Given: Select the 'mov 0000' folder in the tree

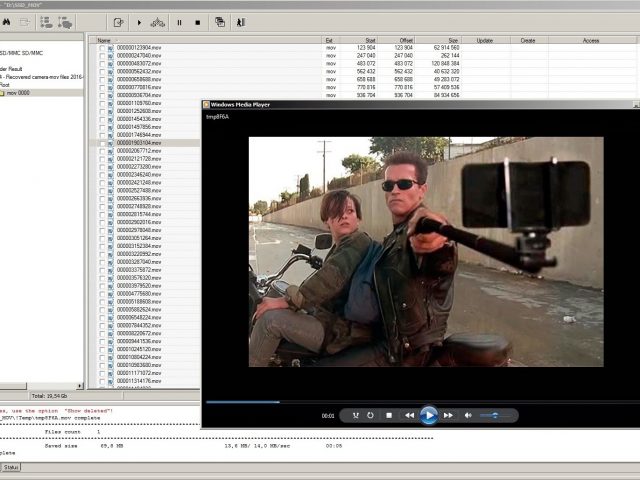Looking at the screenshot, I should (x=18, y=93).
